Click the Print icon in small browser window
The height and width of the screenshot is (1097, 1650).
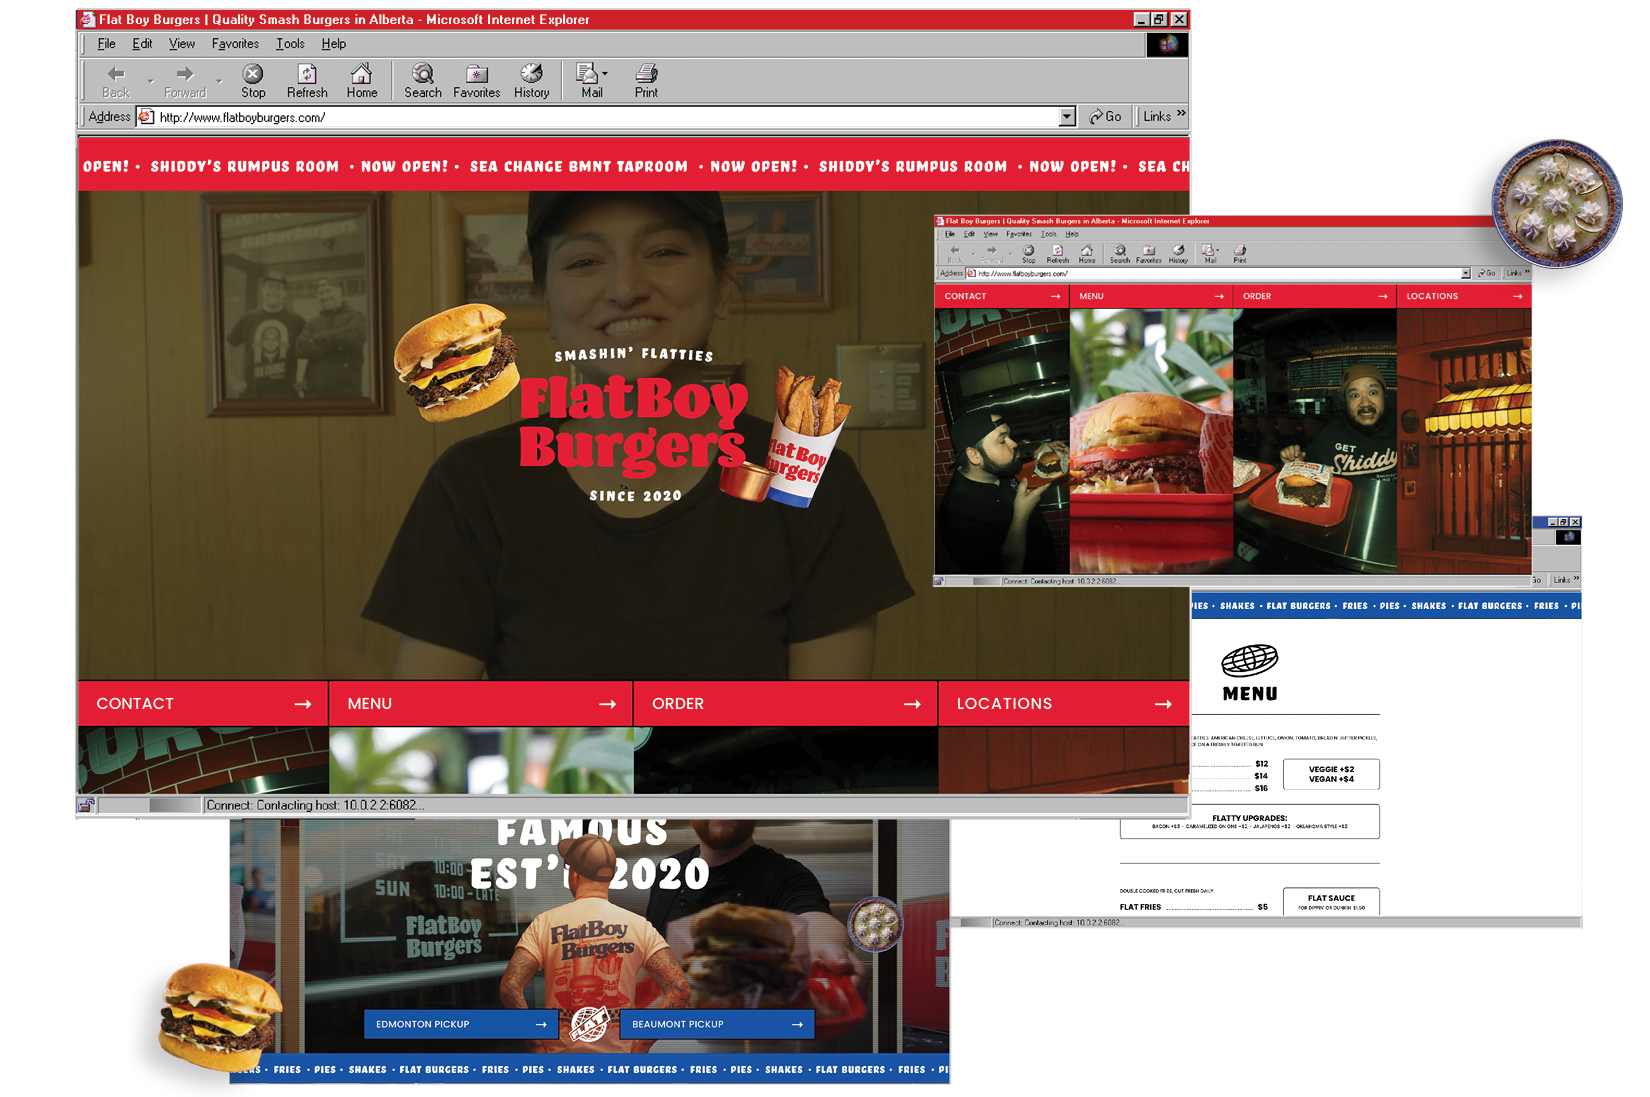tap(1240, 254)
